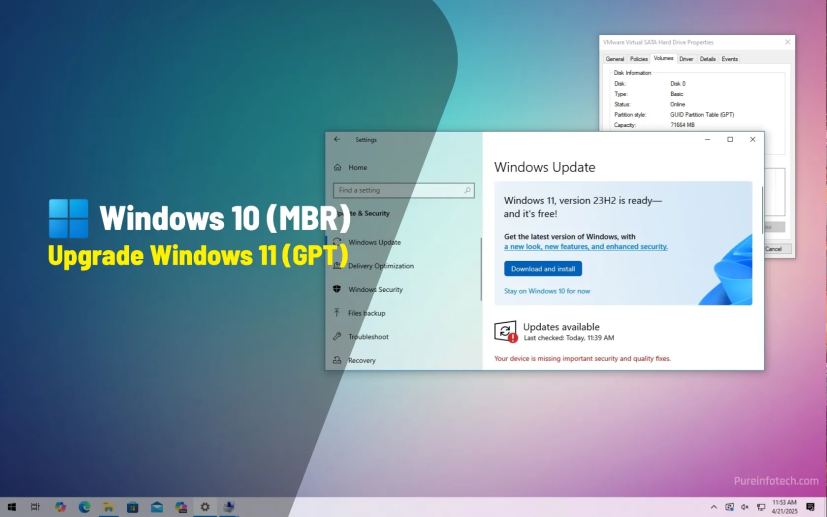The image size is (827, 517).
Task: Open the new look, new features link
Action: tap(586, 246)
